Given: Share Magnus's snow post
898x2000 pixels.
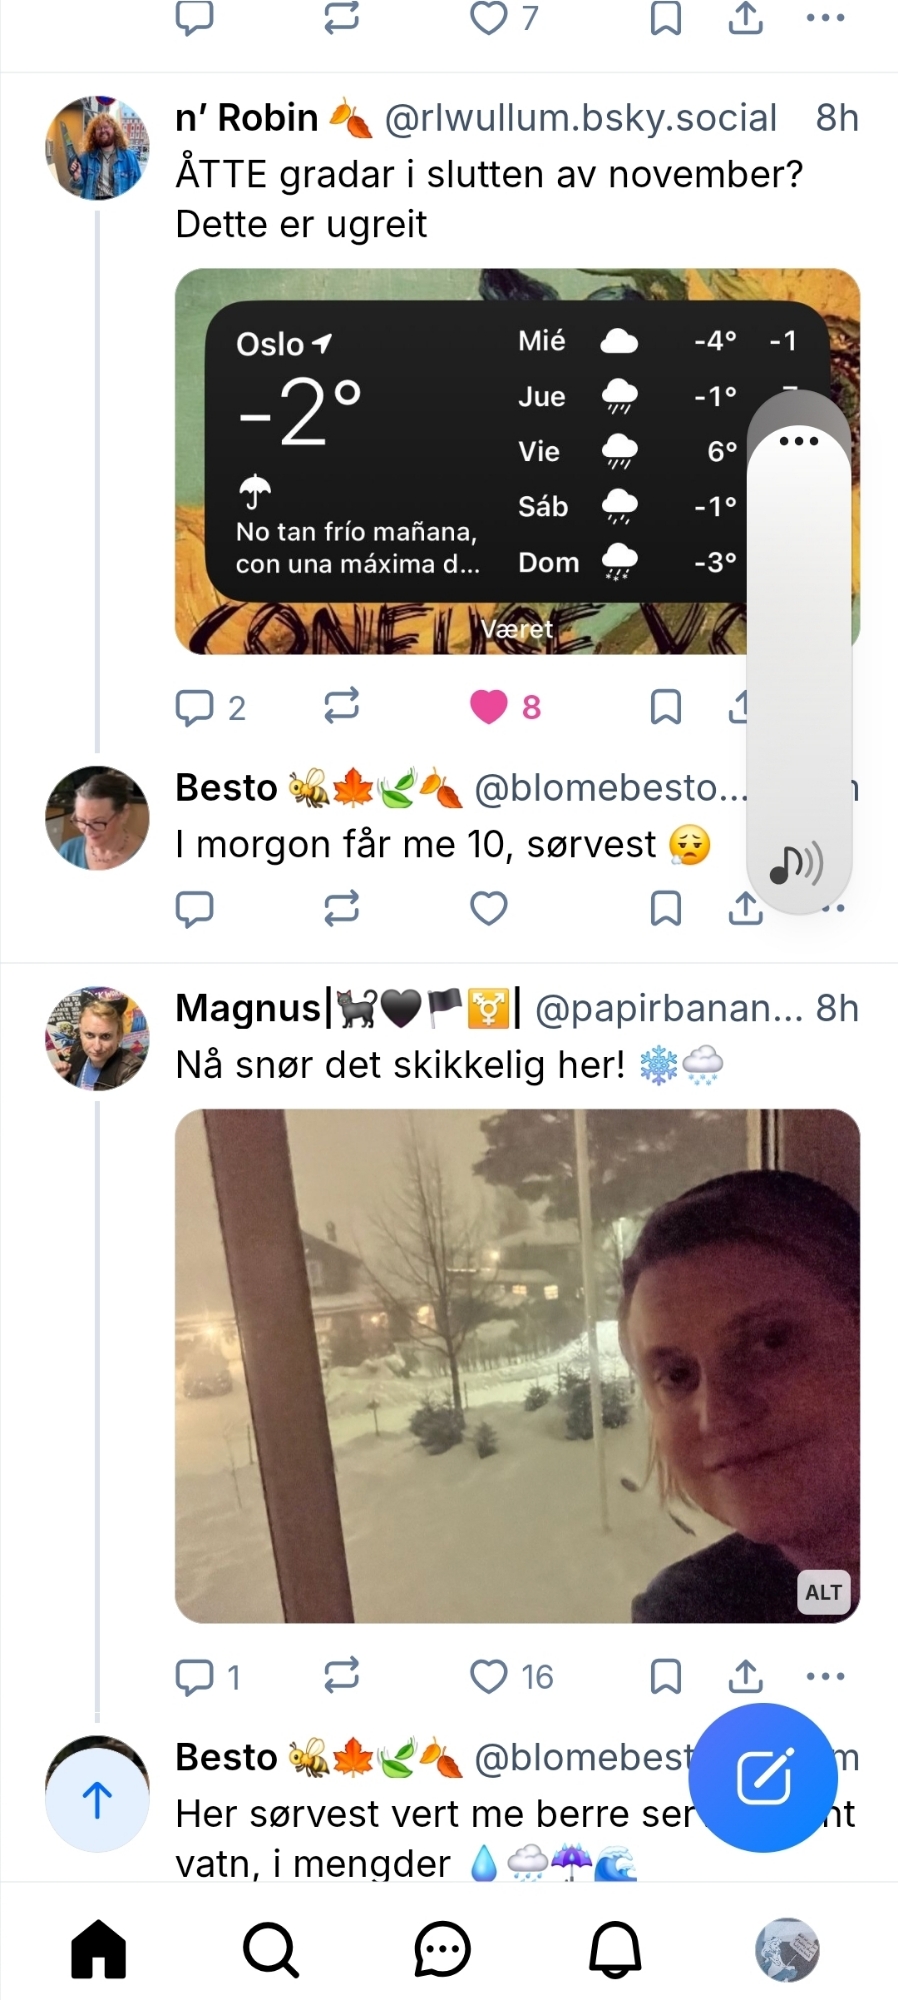Looking at the screenshot, I should (x=745, y=1676).
